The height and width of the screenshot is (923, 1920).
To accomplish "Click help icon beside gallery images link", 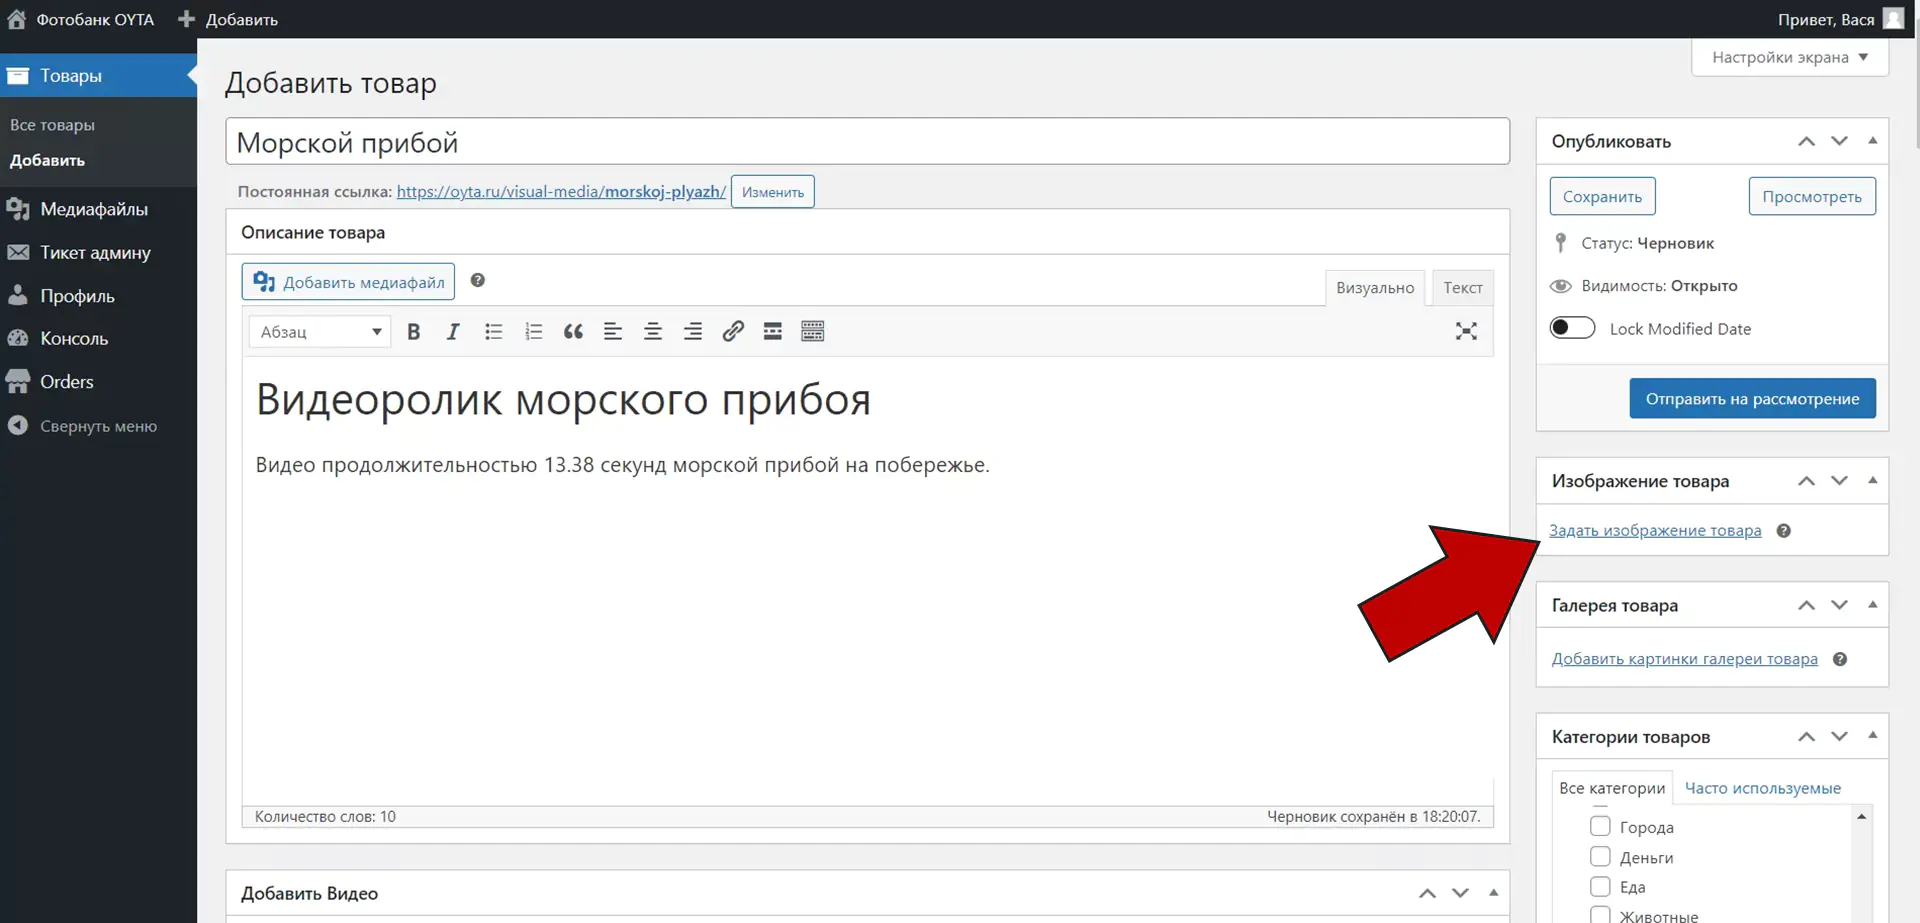I will click(1840, 659).
